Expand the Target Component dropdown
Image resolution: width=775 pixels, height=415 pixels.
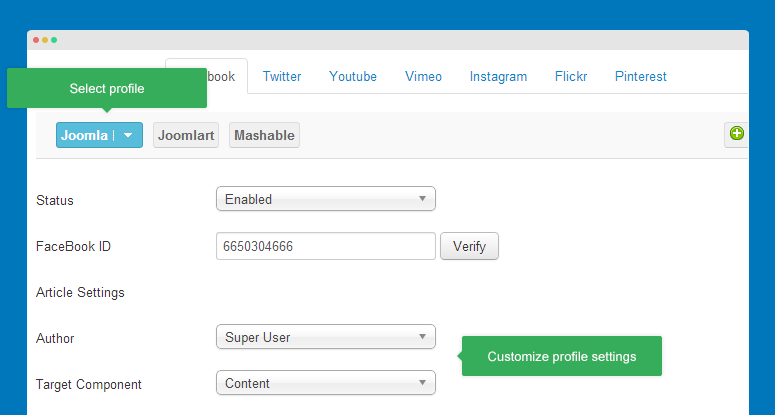(x=325, y=383)
